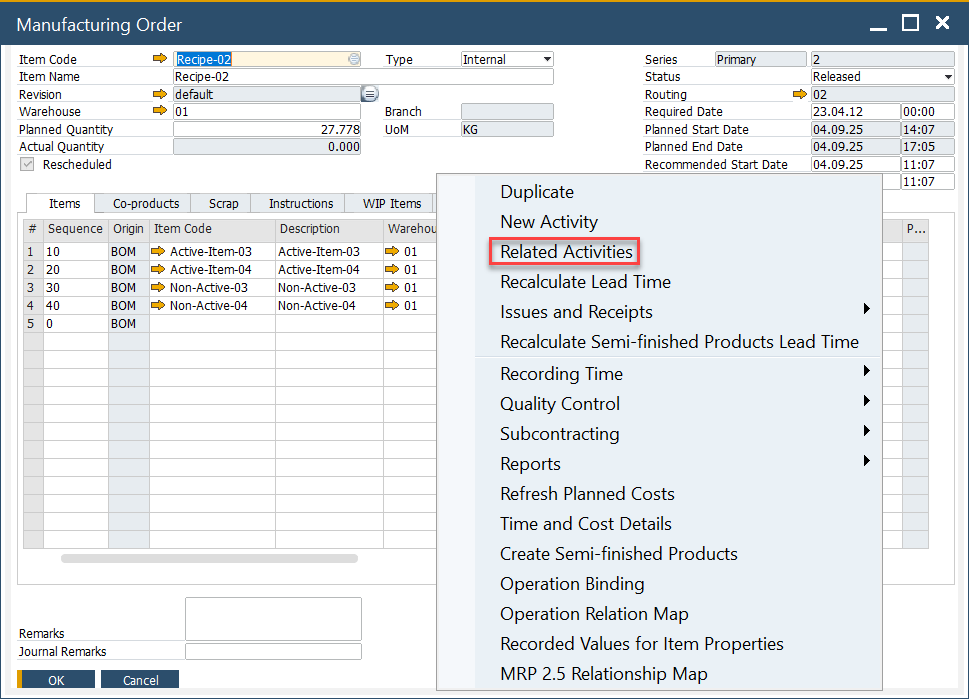
Task: Toggle the Rescheduled checkbox
Action: coord(28,164)
